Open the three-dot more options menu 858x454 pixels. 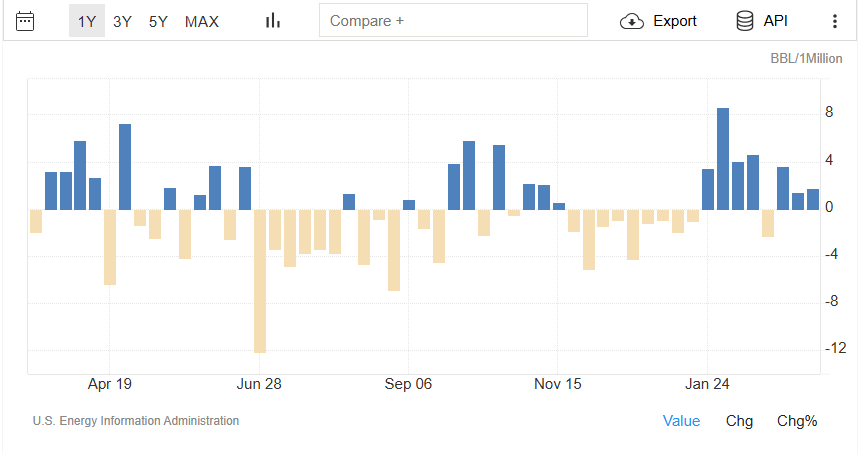(x=835, y=21)
